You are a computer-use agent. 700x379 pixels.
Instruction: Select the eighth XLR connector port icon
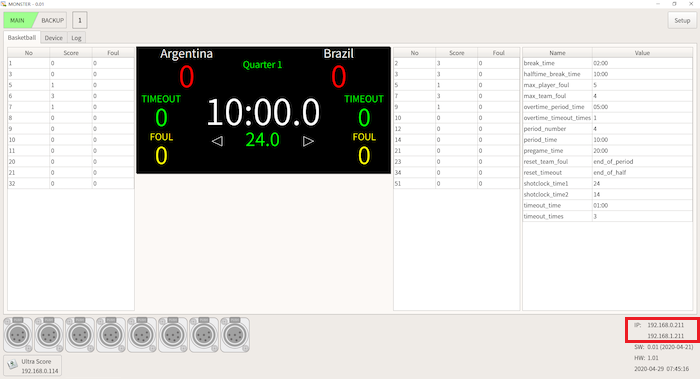click(x=235, y=334)
